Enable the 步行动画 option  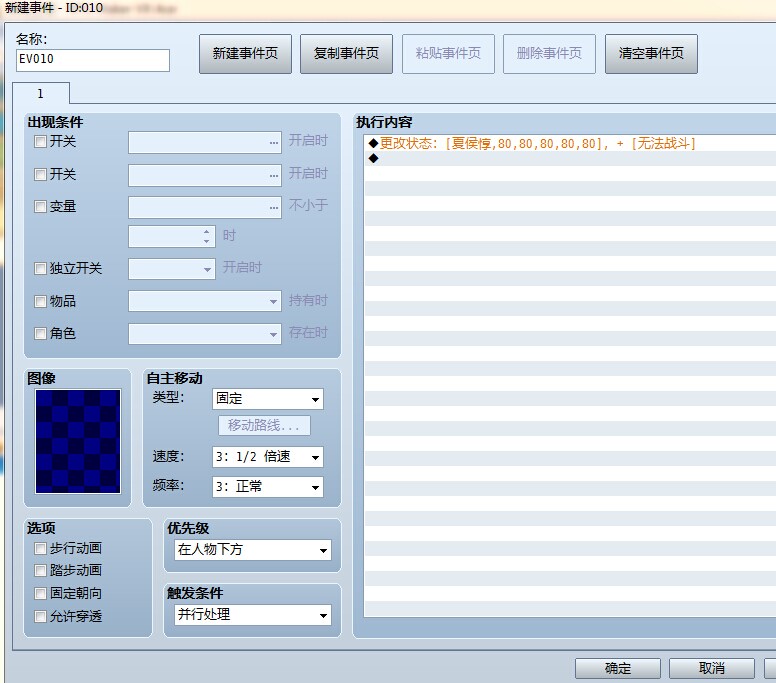click(x=40, y=548)
